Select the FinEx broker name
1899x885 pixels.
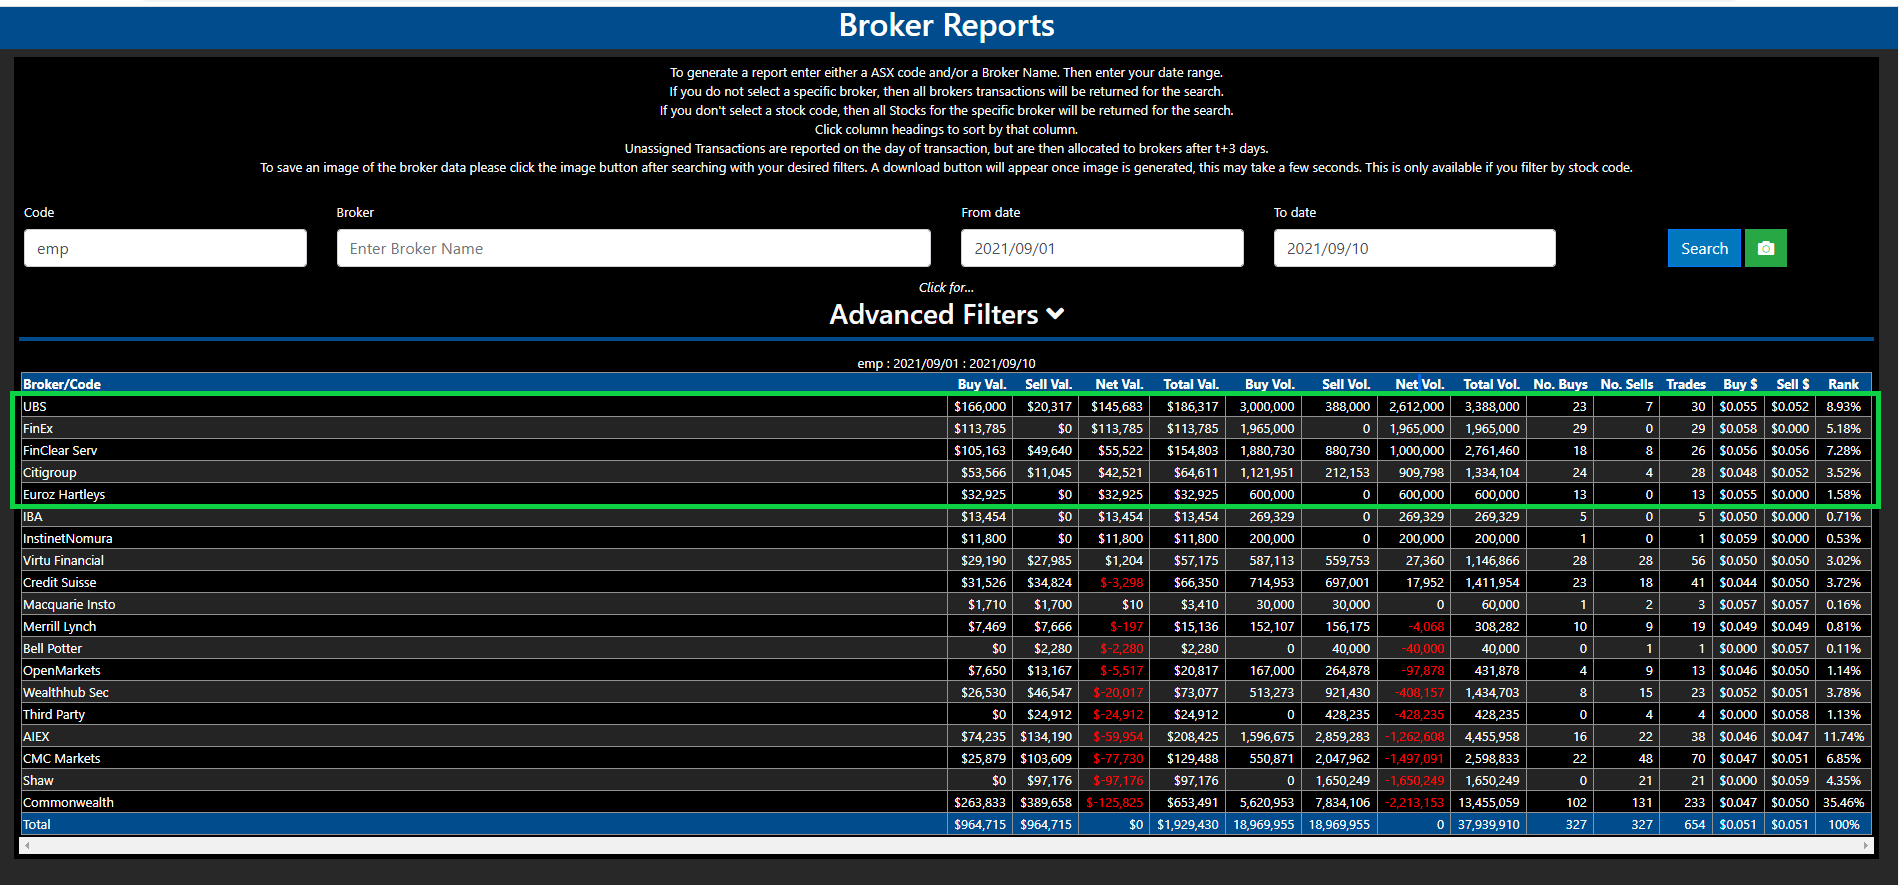point(38,428)
